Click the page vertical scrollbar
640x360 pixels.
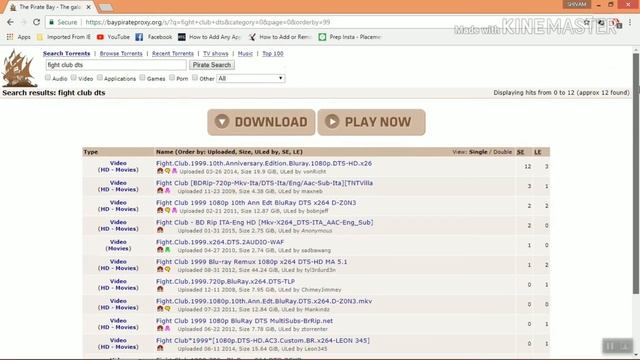636,173
